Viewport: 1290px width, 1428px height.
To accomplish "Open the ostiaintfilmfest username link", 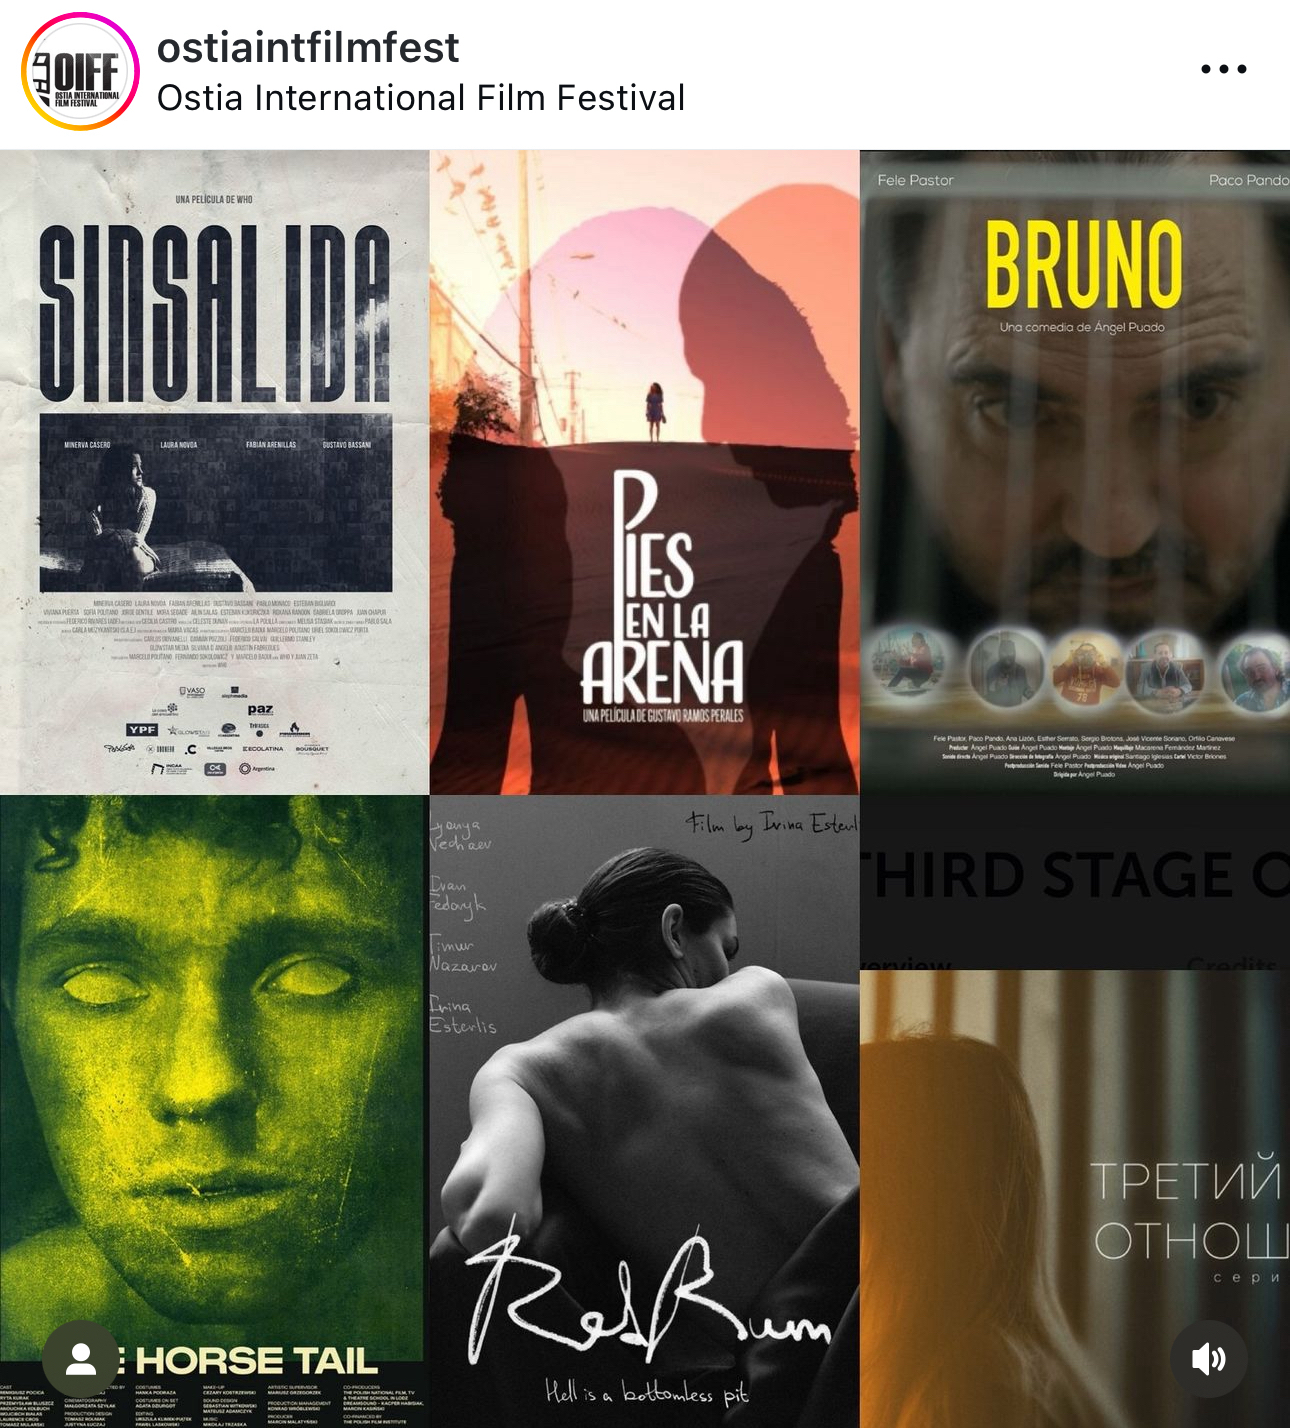I will [x=308, y=48].
